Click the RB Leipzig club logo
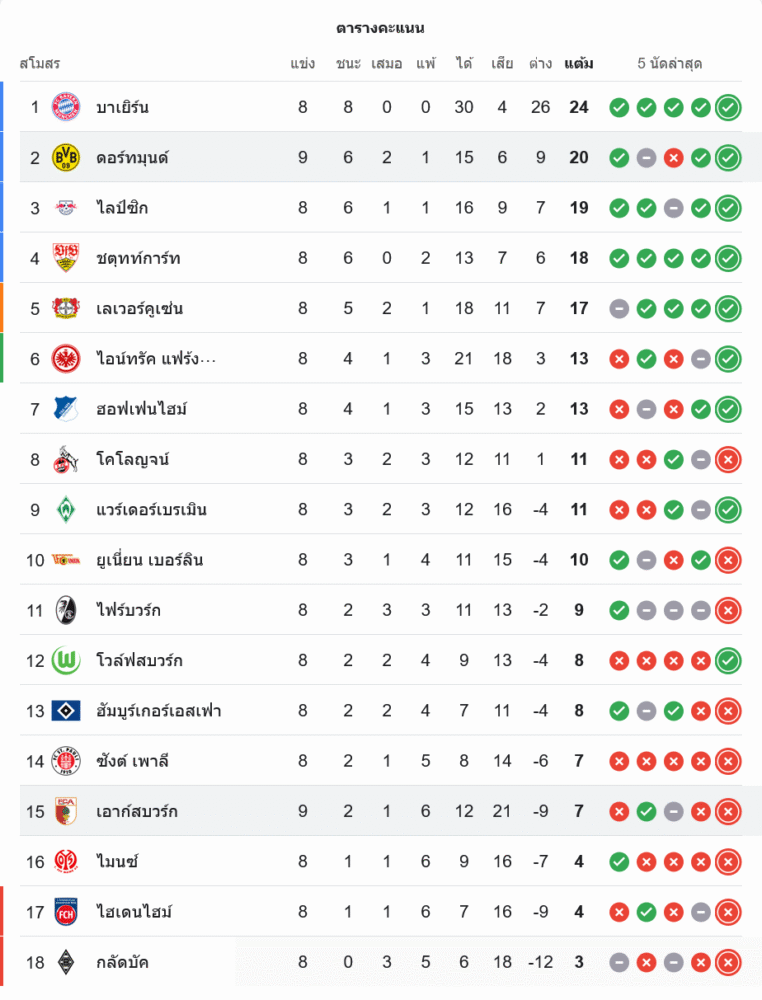 coord(66,208)
